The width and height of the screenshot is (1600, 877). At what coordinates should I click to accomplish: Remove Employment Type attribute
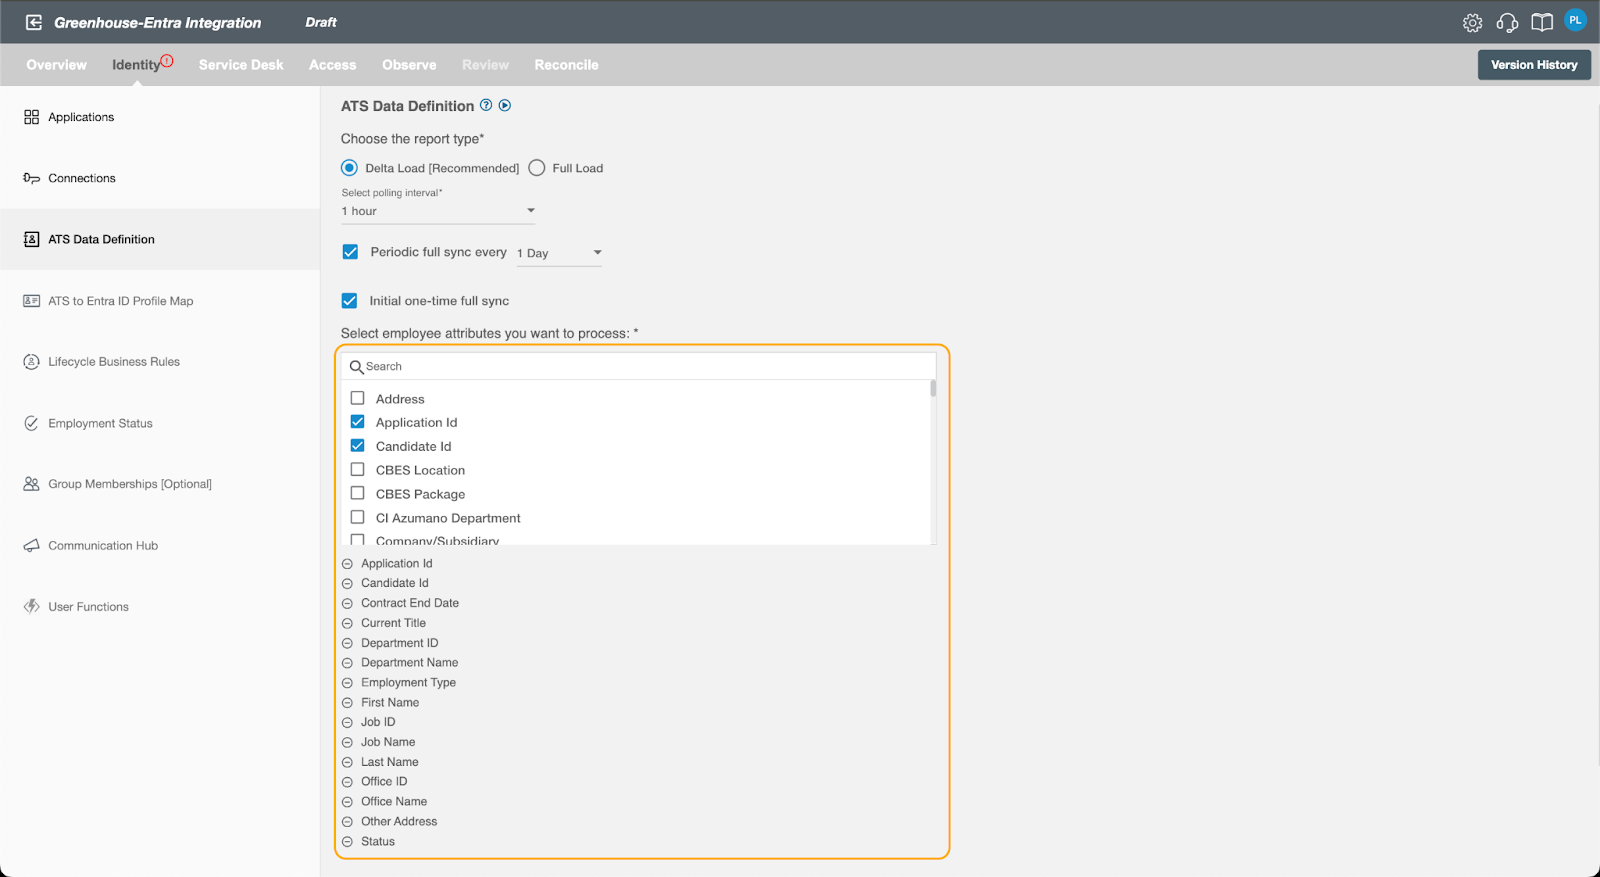tap(347, 683)
